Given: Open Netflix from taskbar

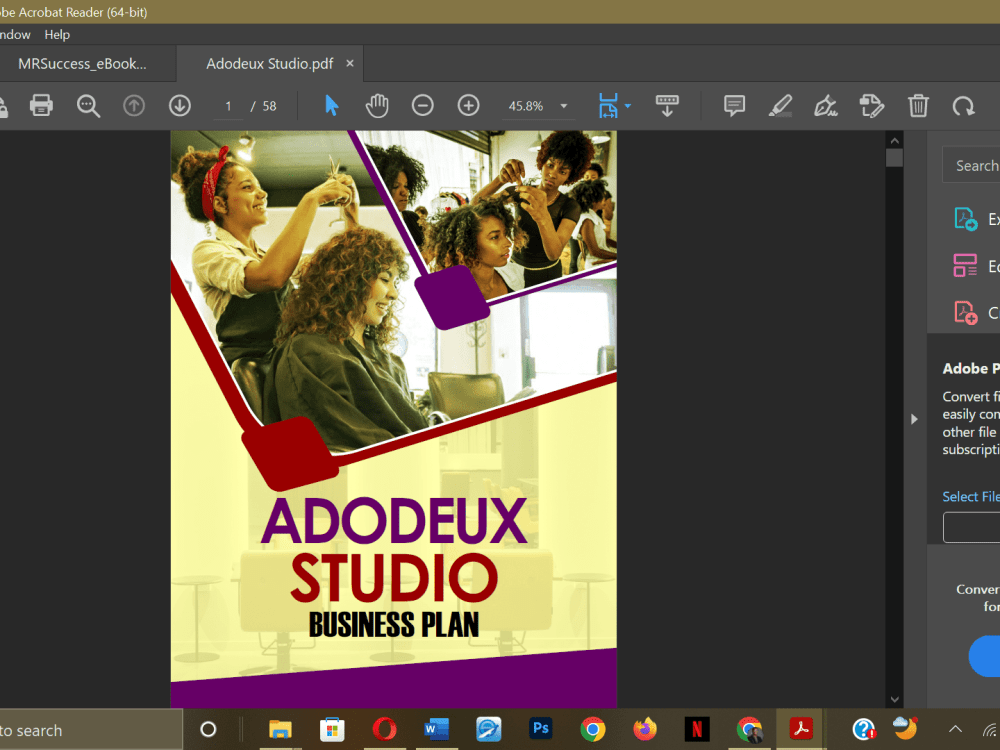Looking at the screenshot, I should [697, 729].
